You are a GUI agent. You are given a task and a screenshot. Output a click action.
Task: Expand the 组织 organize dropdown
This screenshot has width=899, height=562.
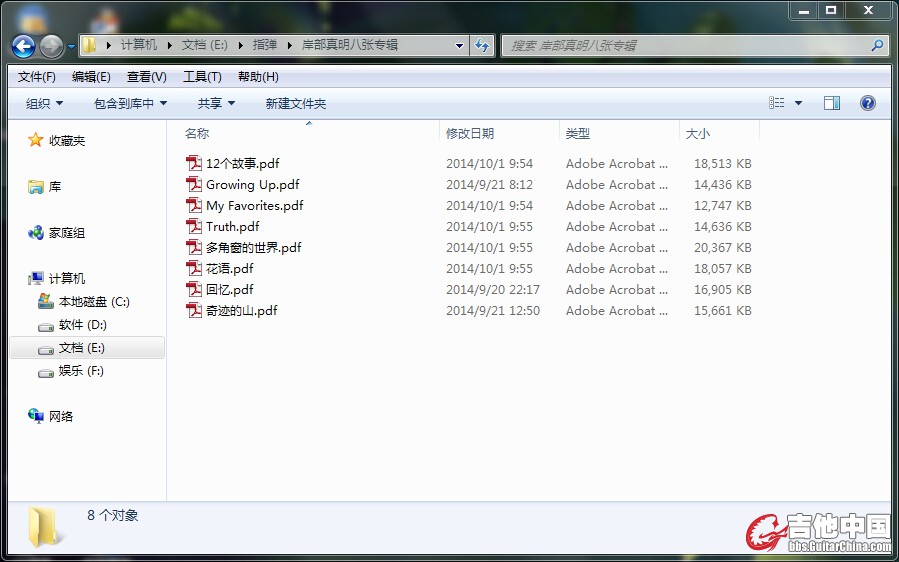coord(44,103)
